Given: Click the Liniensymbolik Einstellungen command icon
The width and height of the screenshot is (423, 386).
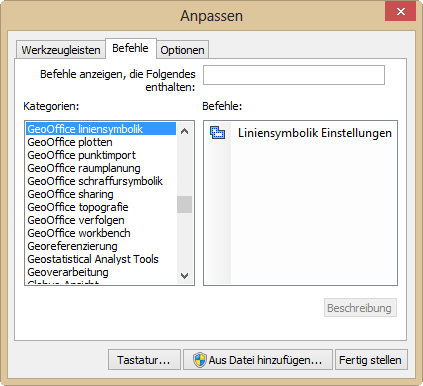Looking at the screenshot, I should 217,133.
